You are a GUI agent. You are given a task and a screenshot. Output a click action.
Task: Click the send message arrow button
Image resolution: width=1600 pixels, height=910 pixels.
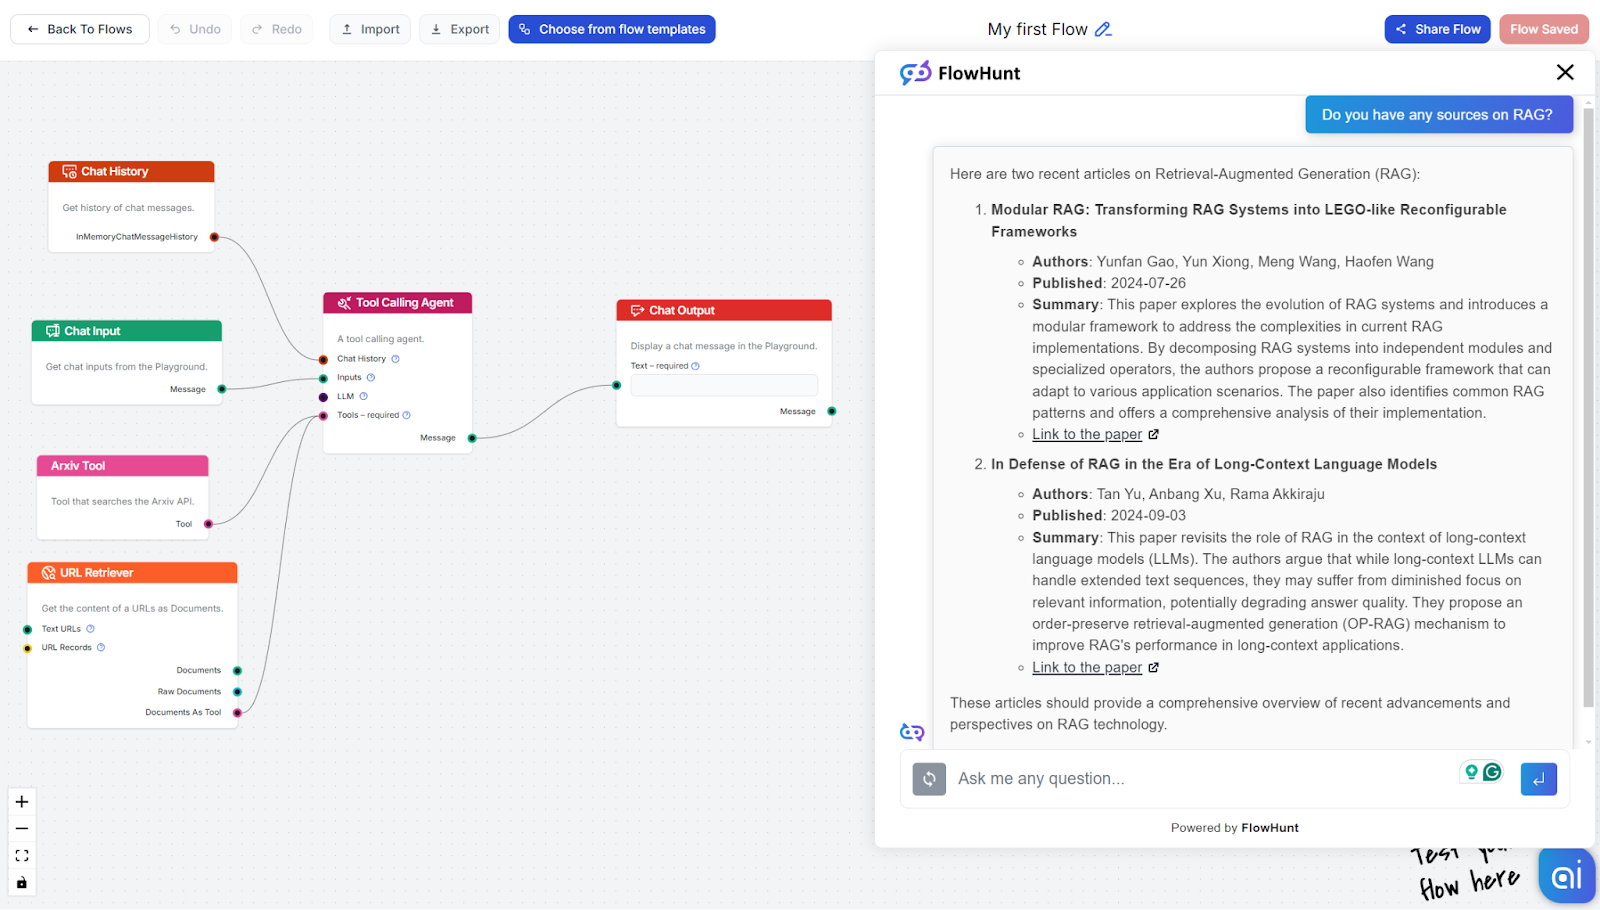pos(1538,779)
